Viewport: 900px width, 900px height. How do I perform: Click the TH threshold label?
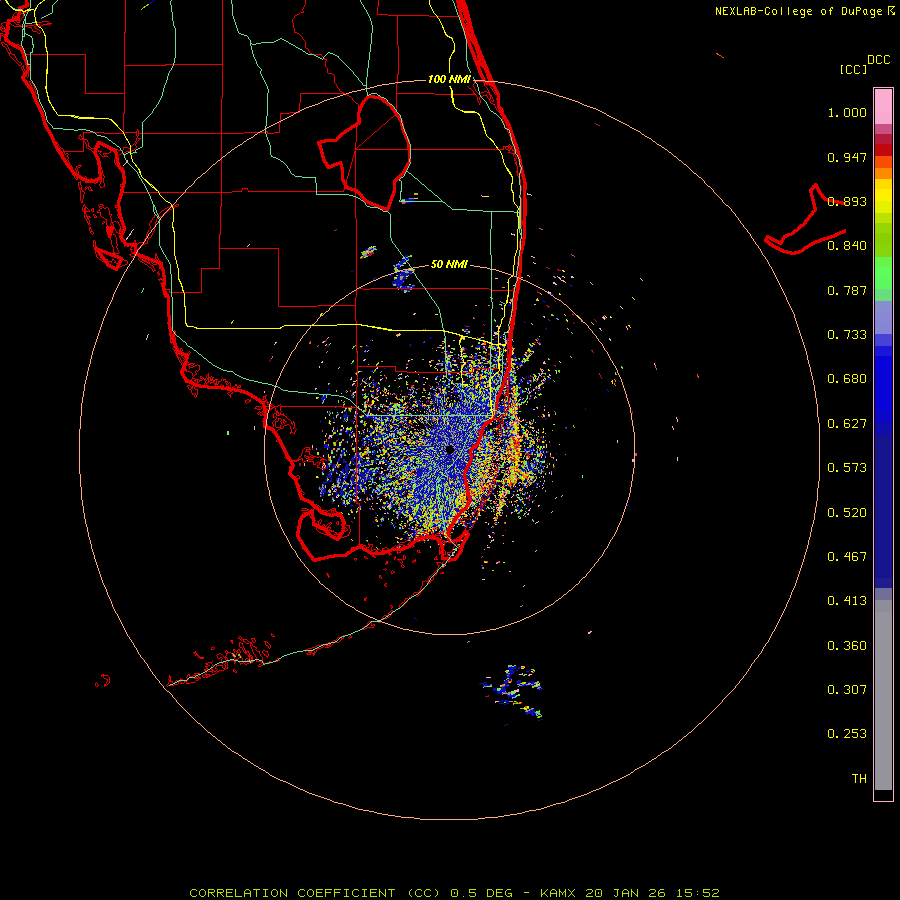click(x=859, y=779)
